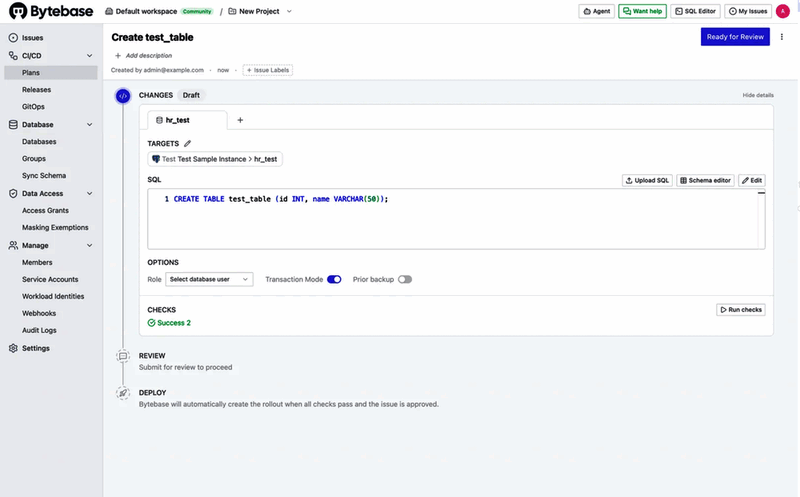Click the Bytebase logo
Image resolution: width=800 pixels, height=497 pixels.
coord(51,11)
